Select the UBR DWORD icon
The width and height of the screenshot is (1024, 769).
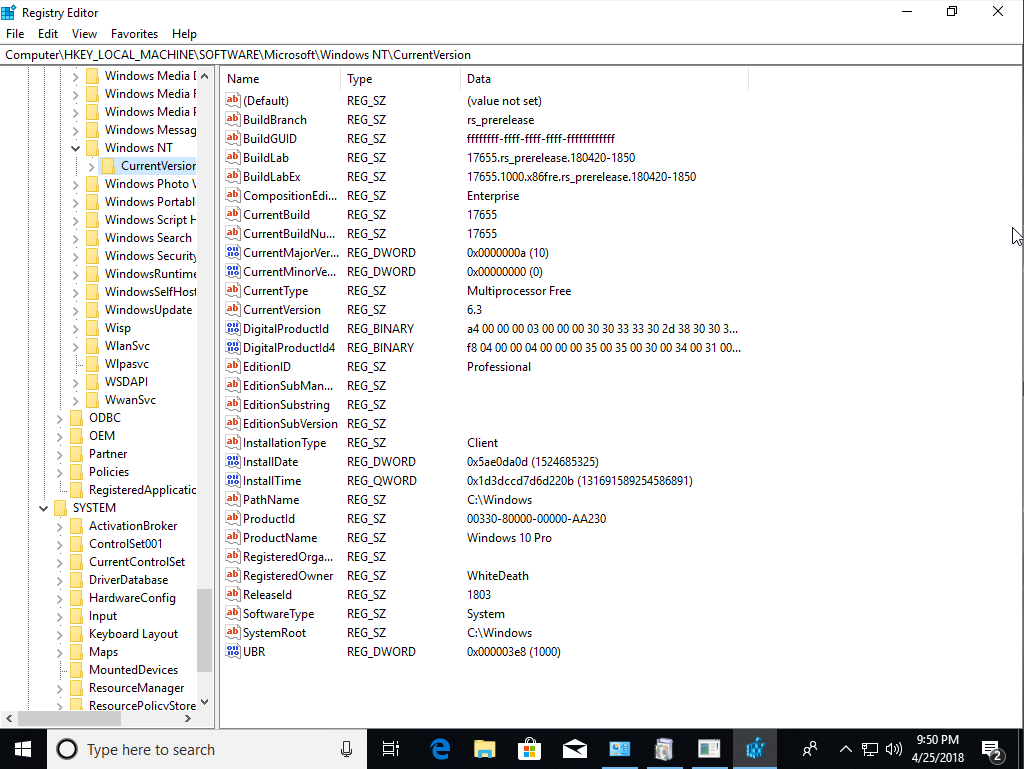pos(232,651)
